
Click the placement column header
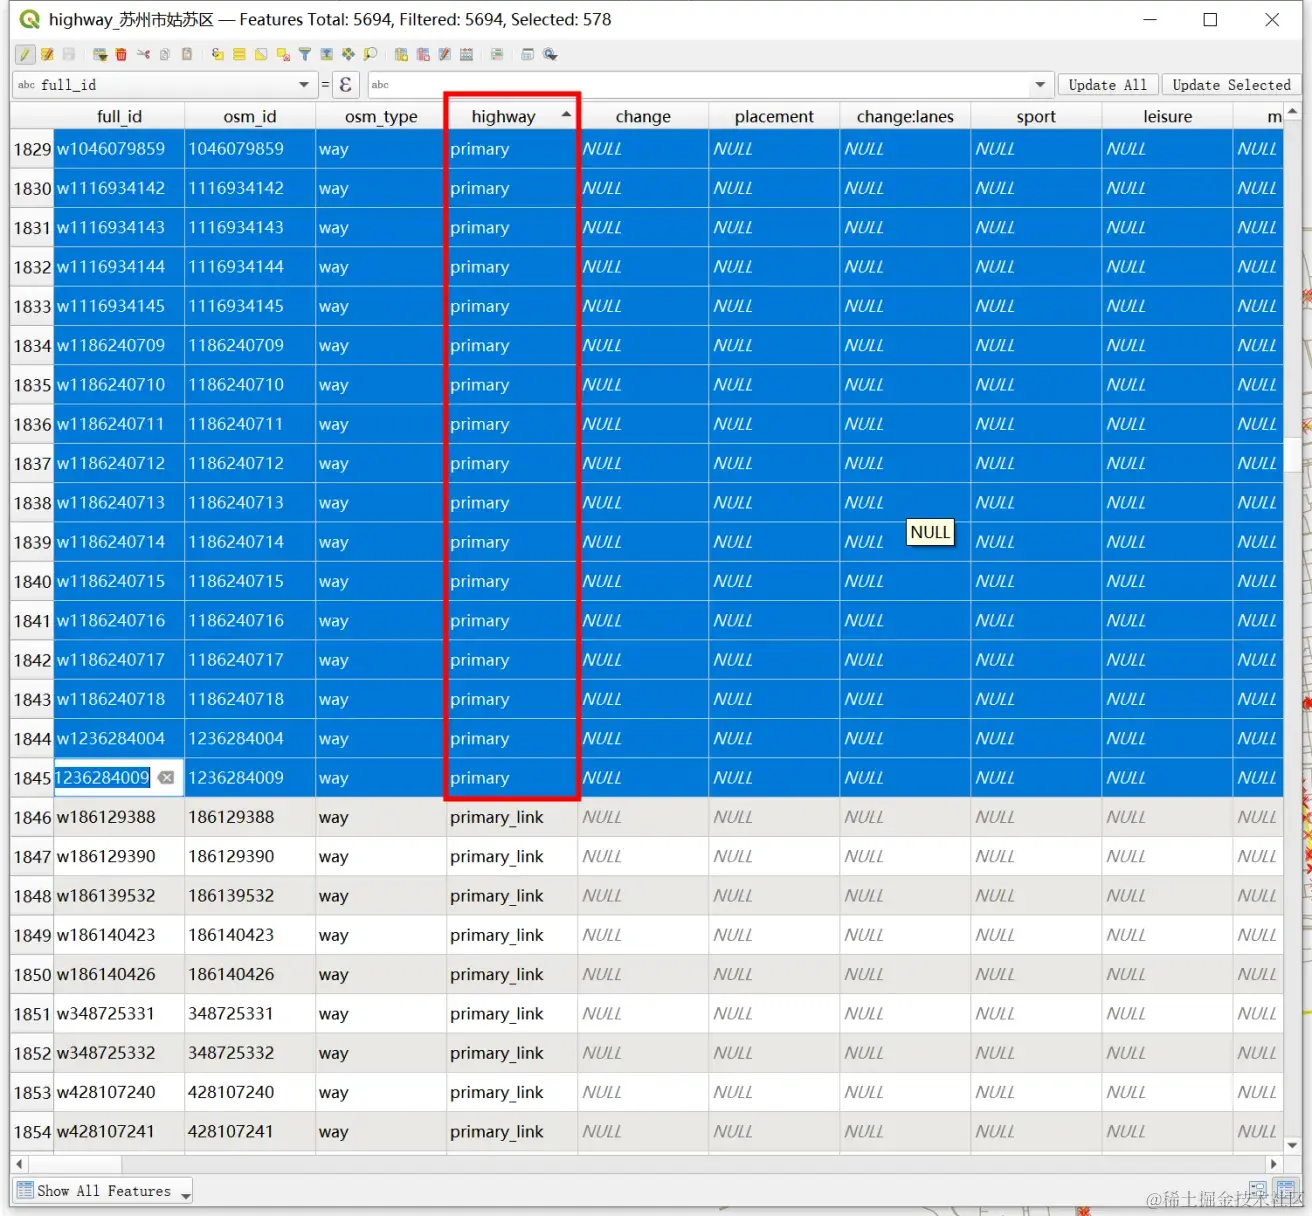(x=774, y=116)
